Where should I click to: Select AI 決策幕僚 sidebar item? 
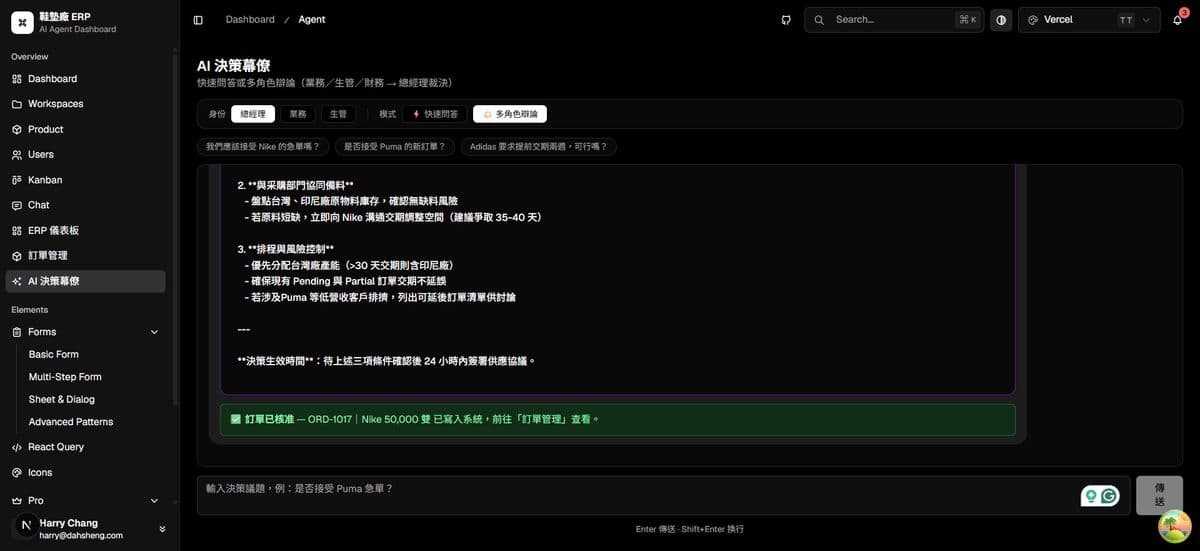pyautogui.click(x=86, y=282)
